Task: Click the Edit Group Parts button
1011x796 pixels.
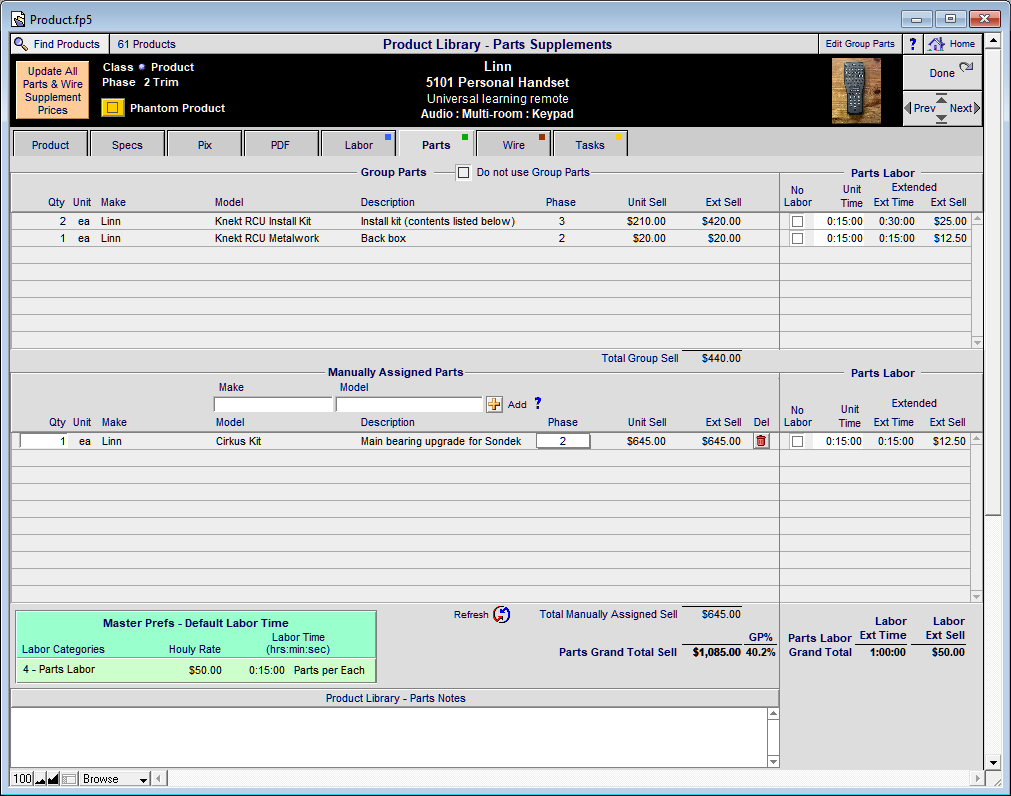Action: [859, 44]
